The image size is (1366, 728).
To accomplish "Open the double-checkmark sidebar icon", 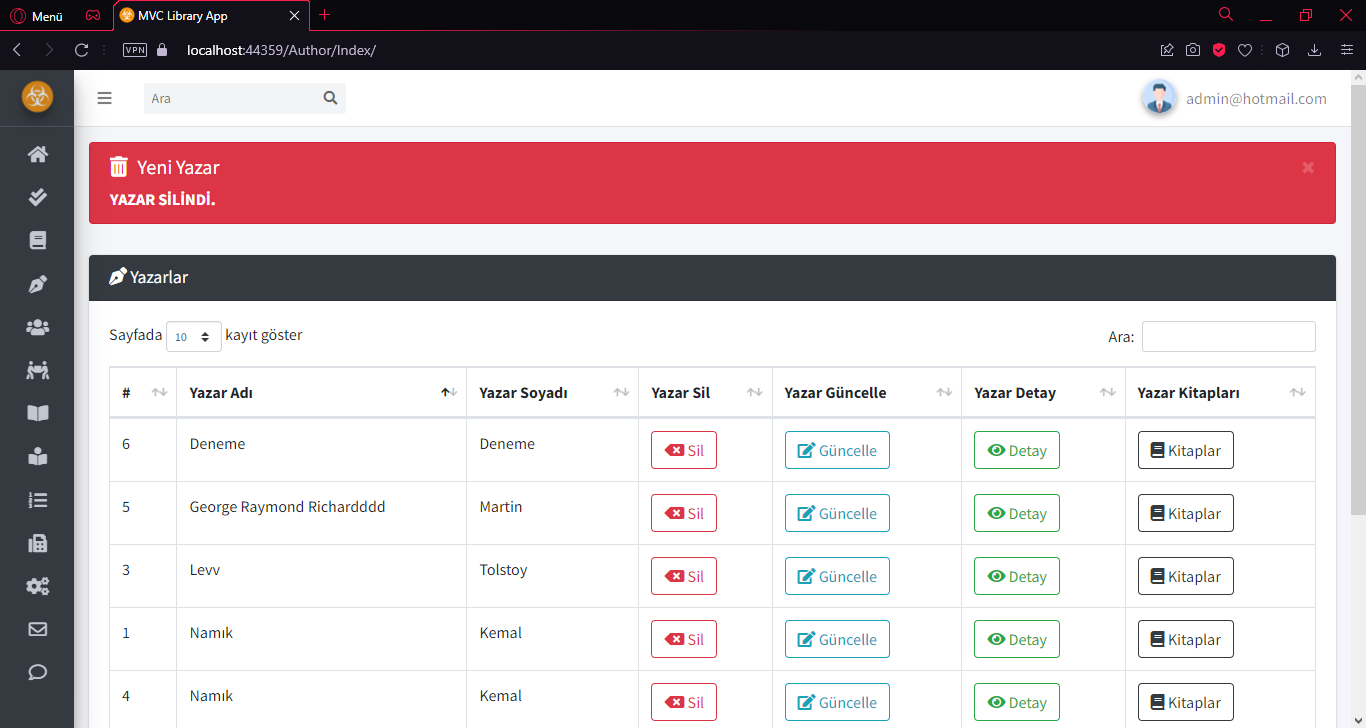I will [37, 197].
